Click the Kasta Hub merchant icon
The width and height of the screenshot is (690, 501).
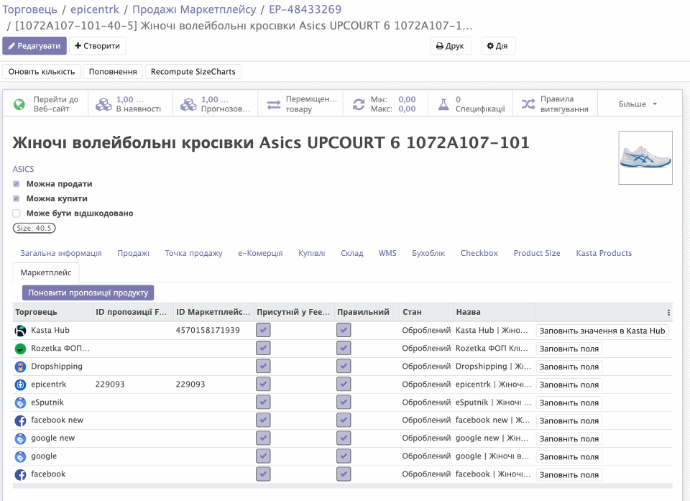[x=20, y=331]
